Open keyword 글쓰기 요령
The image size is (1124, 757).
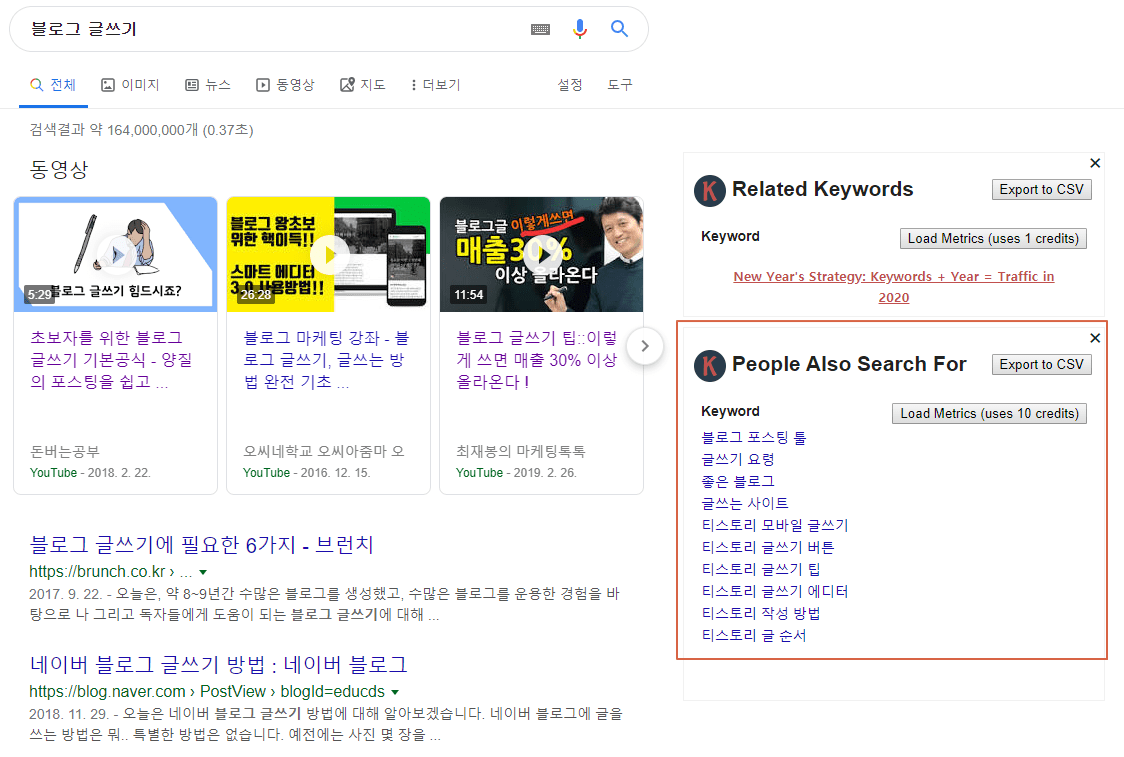click(x=738, y=460)
